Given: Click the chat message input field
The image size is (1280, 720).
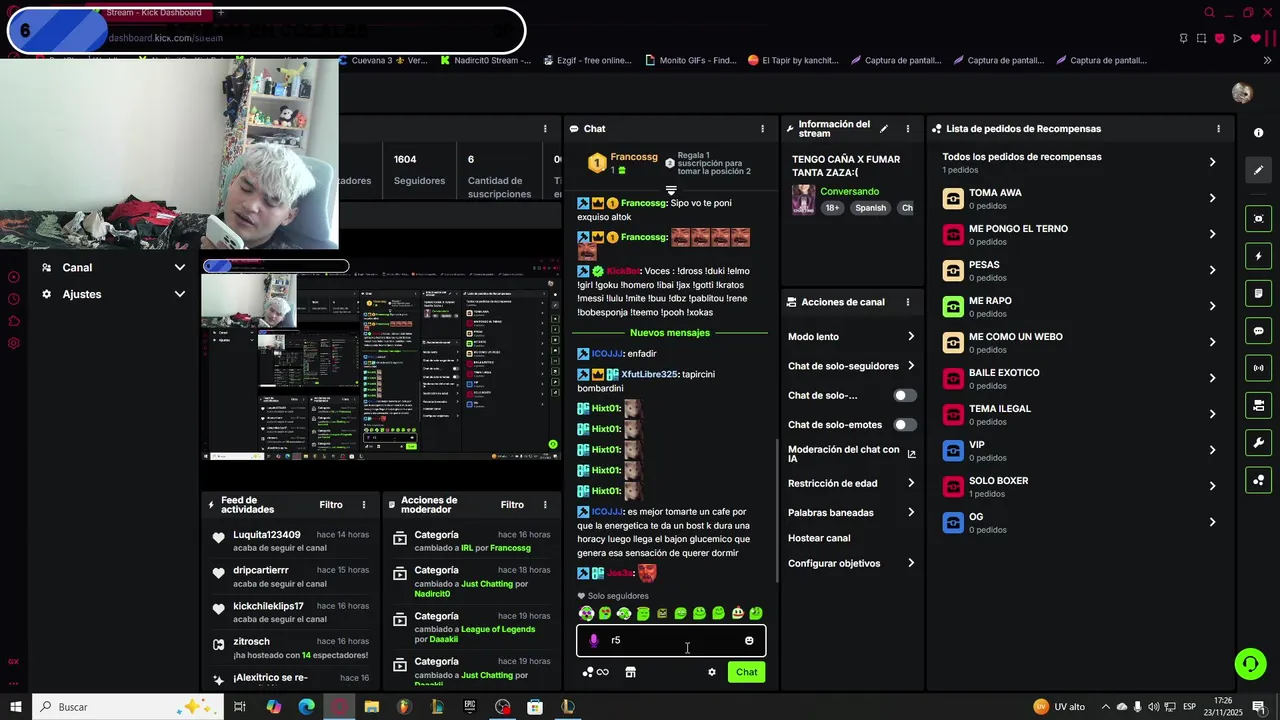Looking at the screenshot, I should [671, 641].
